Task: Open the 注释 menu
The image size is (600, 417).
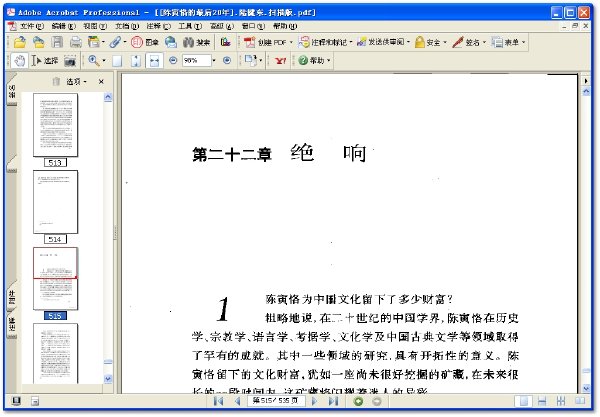Action: (x=158, y=26)
